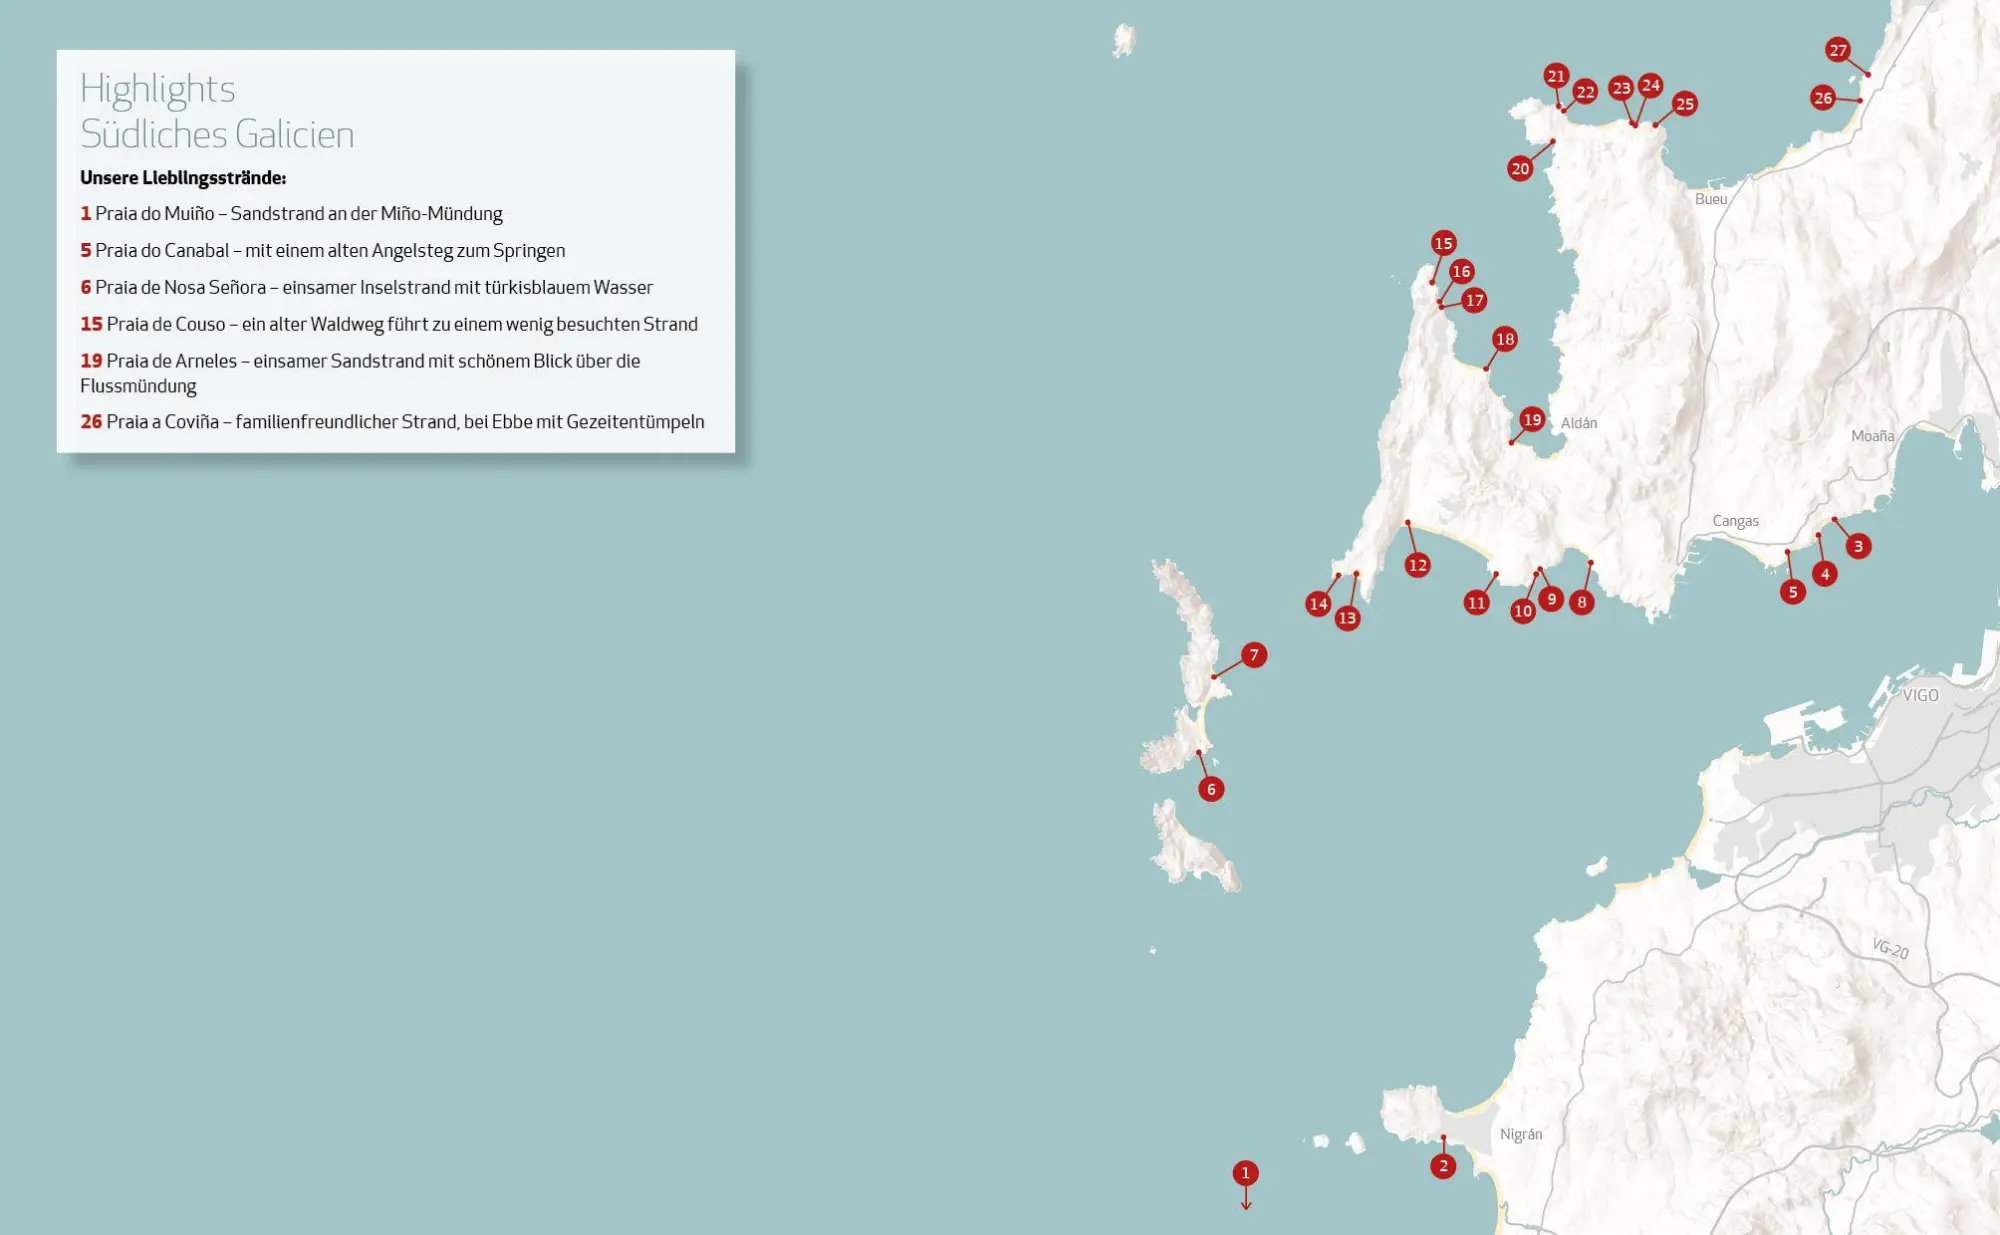Screen dimensions: 2000x1235
Task: Click marker 7 on the island
Action: coord(1253,655)
